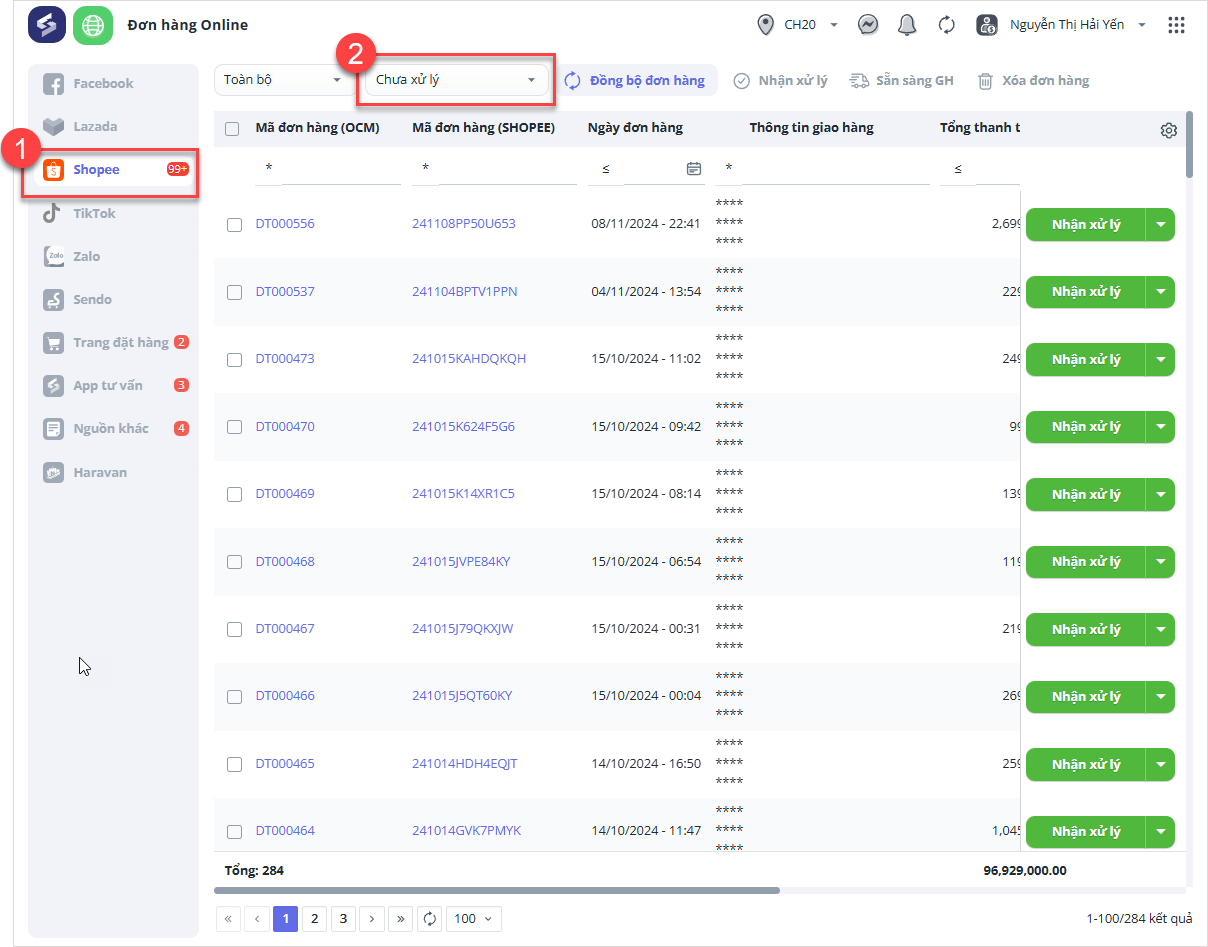Open the Toàn bộ filter dropdown
This screenshot has height=947, width=1208.
283,80
